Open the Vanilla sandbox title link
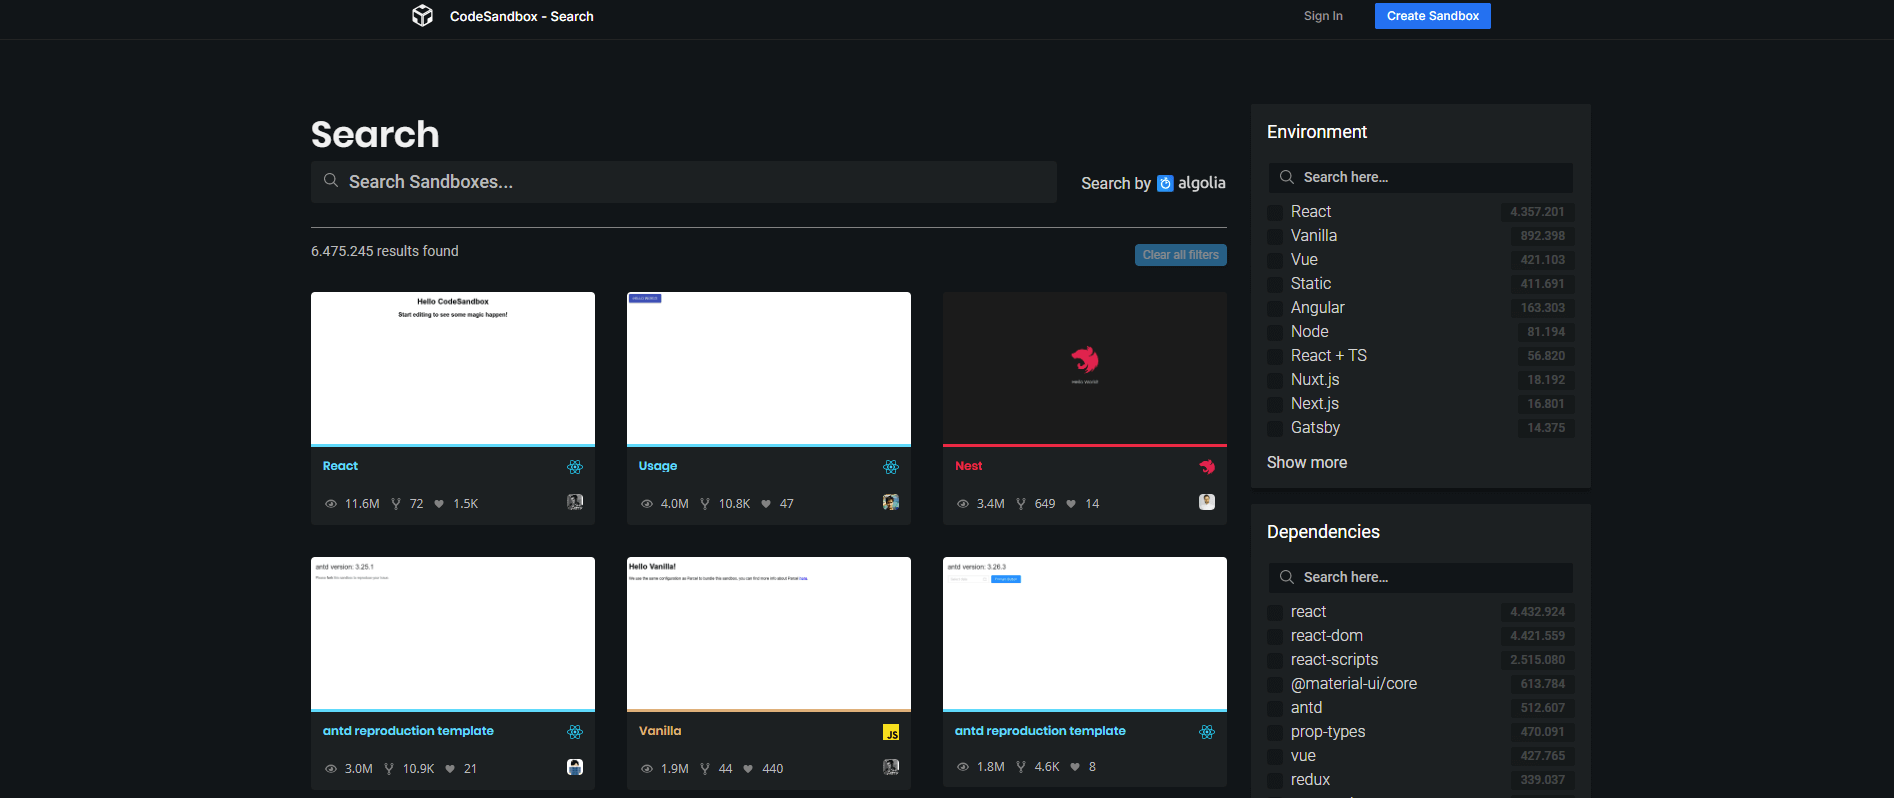Screen dimensions: 1894x798 coord(659,731)
